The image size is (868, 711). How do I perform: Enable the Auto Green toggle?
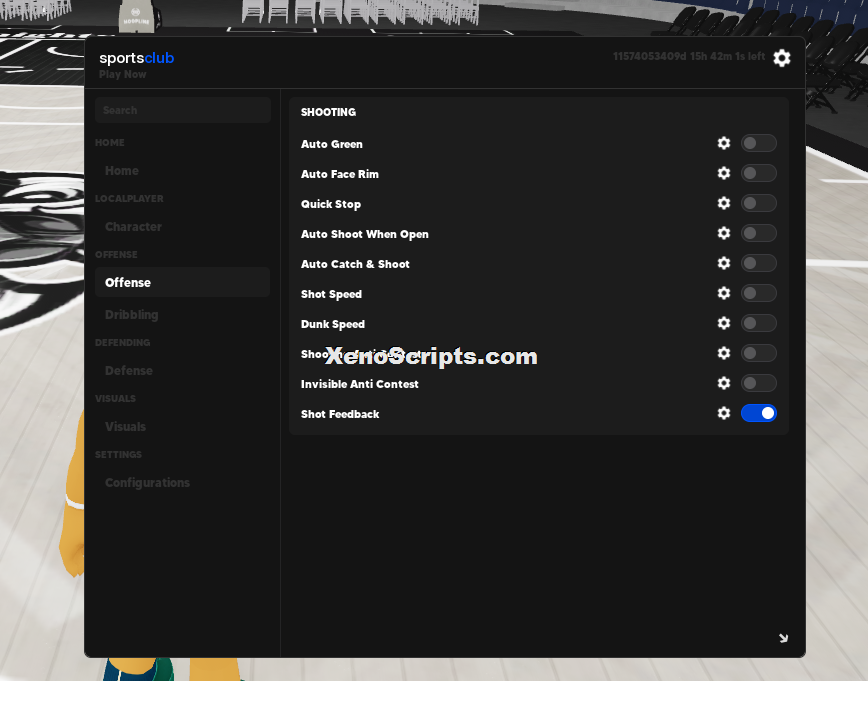click(758, 143)
